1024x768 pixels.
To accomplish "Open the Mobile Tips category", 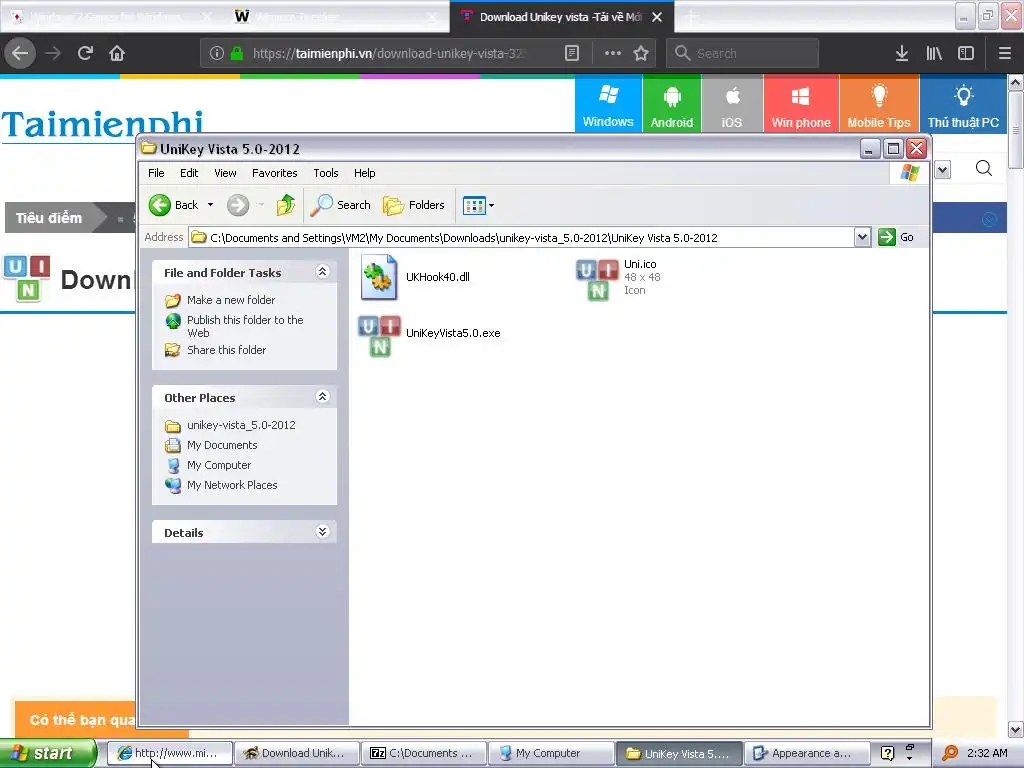I will pyautogui.click(x=879, y=104).
